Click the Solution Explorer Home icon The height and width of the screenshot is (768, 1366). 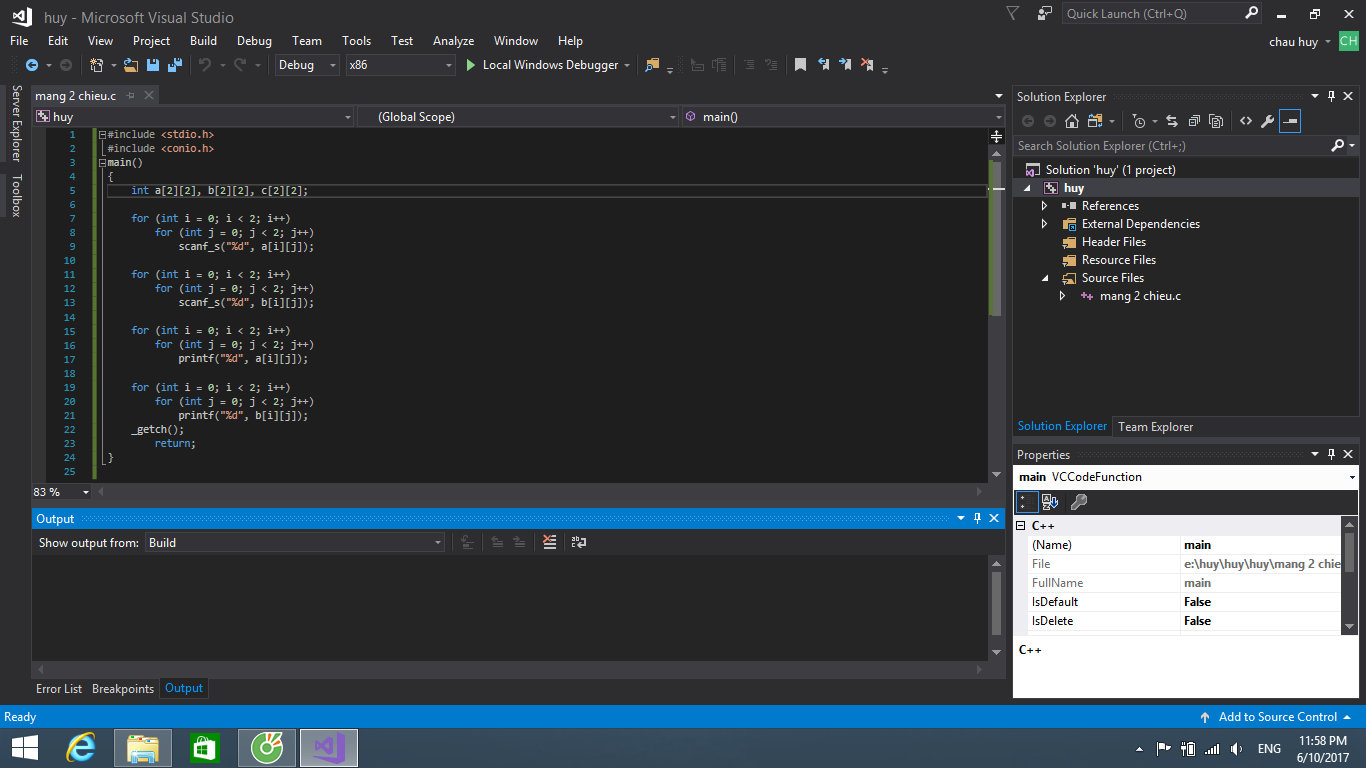1072,121
